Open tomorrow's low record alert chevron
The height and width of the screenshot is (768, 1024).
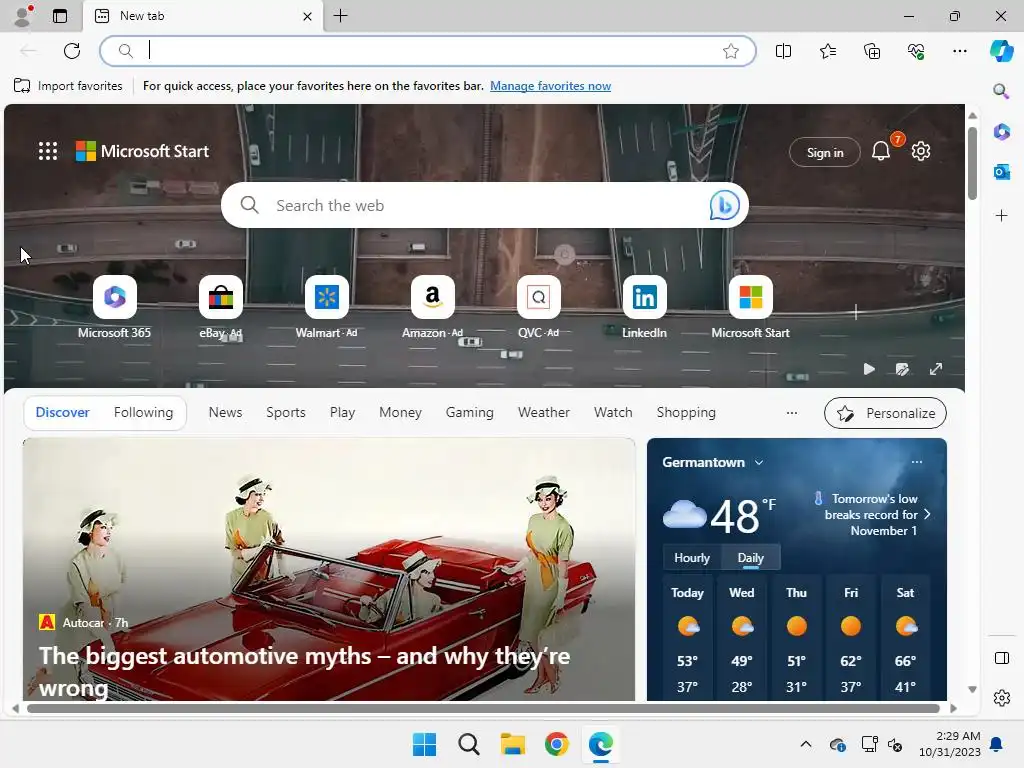click(x=927, y=514)
